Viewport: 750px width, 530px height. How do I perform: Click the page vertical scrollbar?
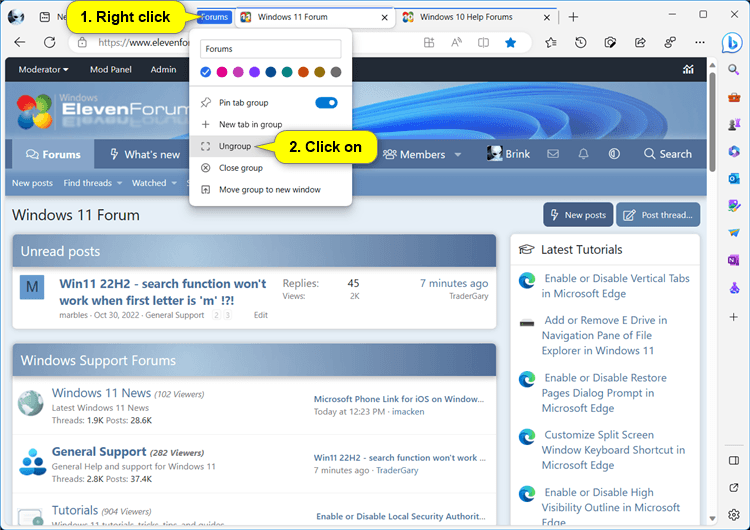(x=712, y=121)
